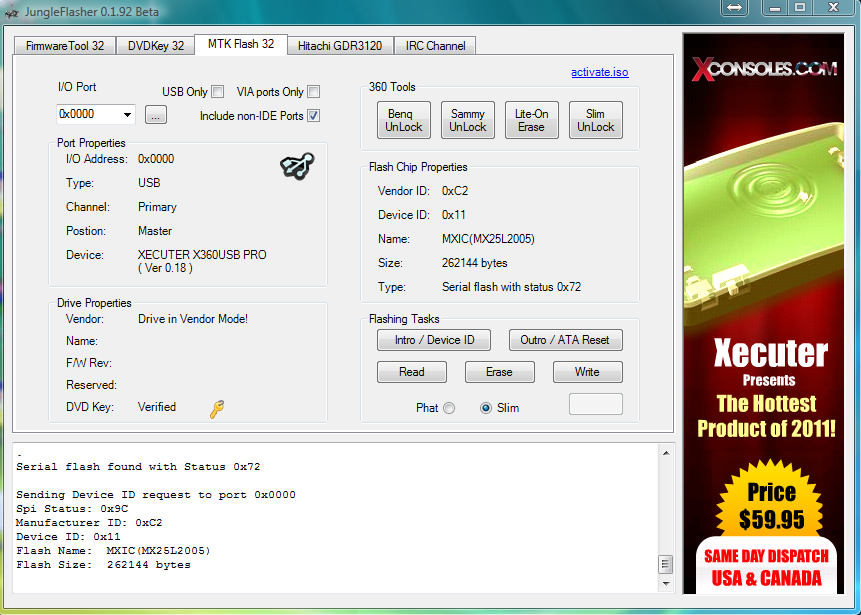Viewport: 861px width, 615px height.
Task: Click the 'XECUTER X360USB PRO' device text
Action: click(x=202, y=255)
